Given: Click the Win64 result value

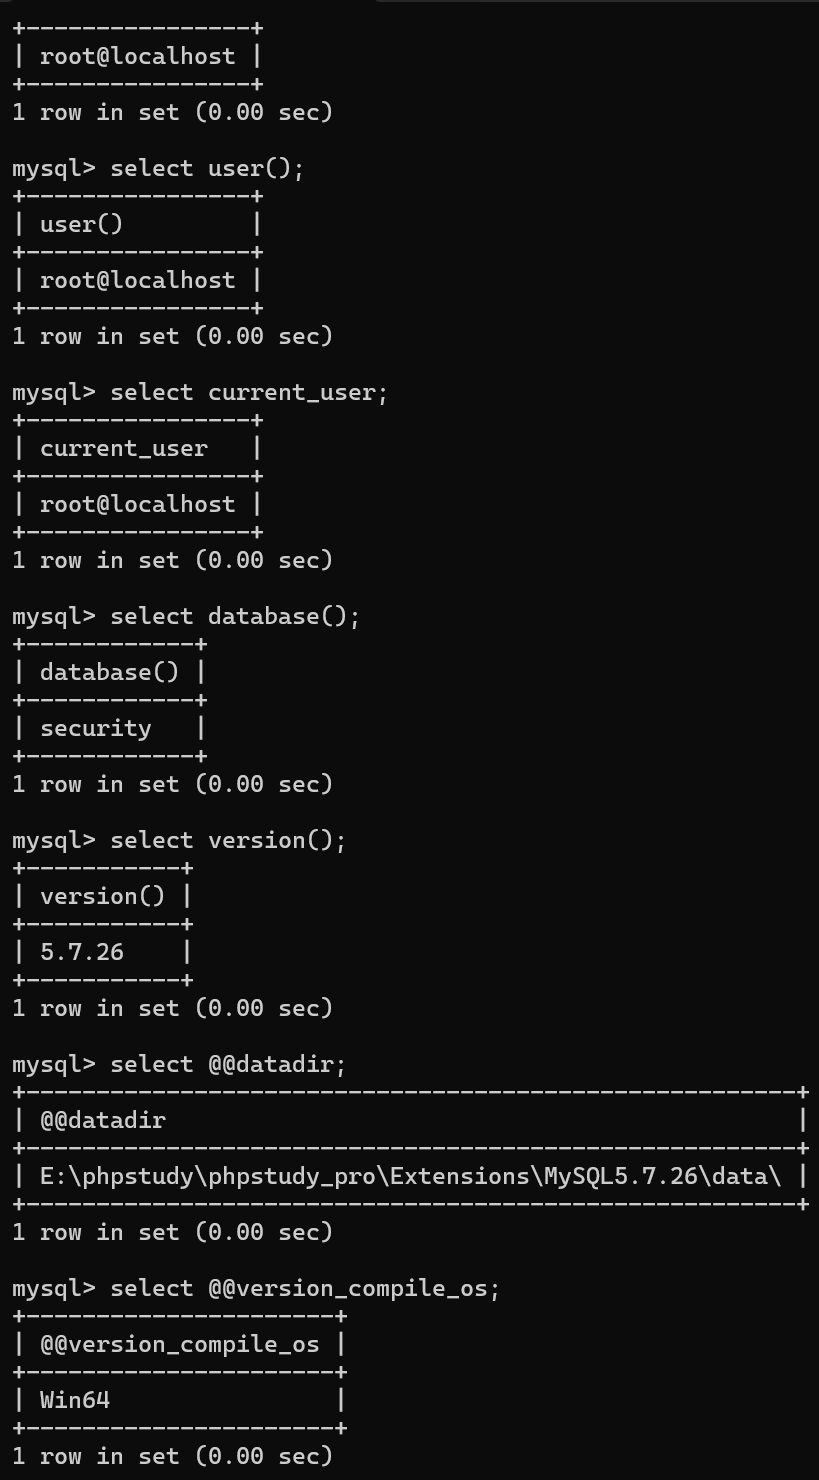Looking at the screenshot, I should (x=75, y=1400).
